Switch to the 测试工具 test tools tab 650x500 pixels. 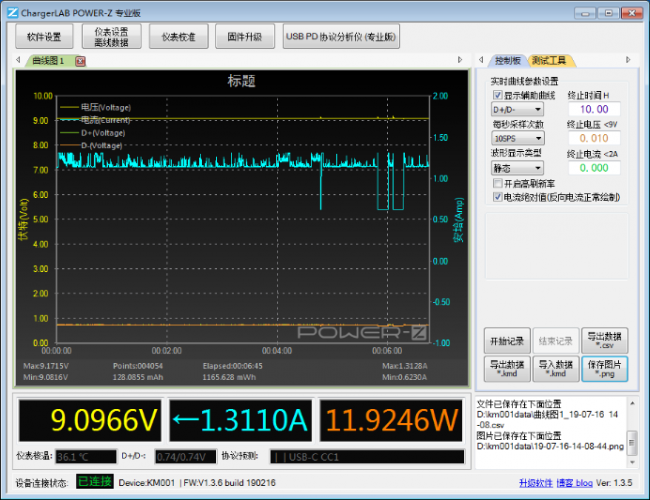tap(550, 61)
